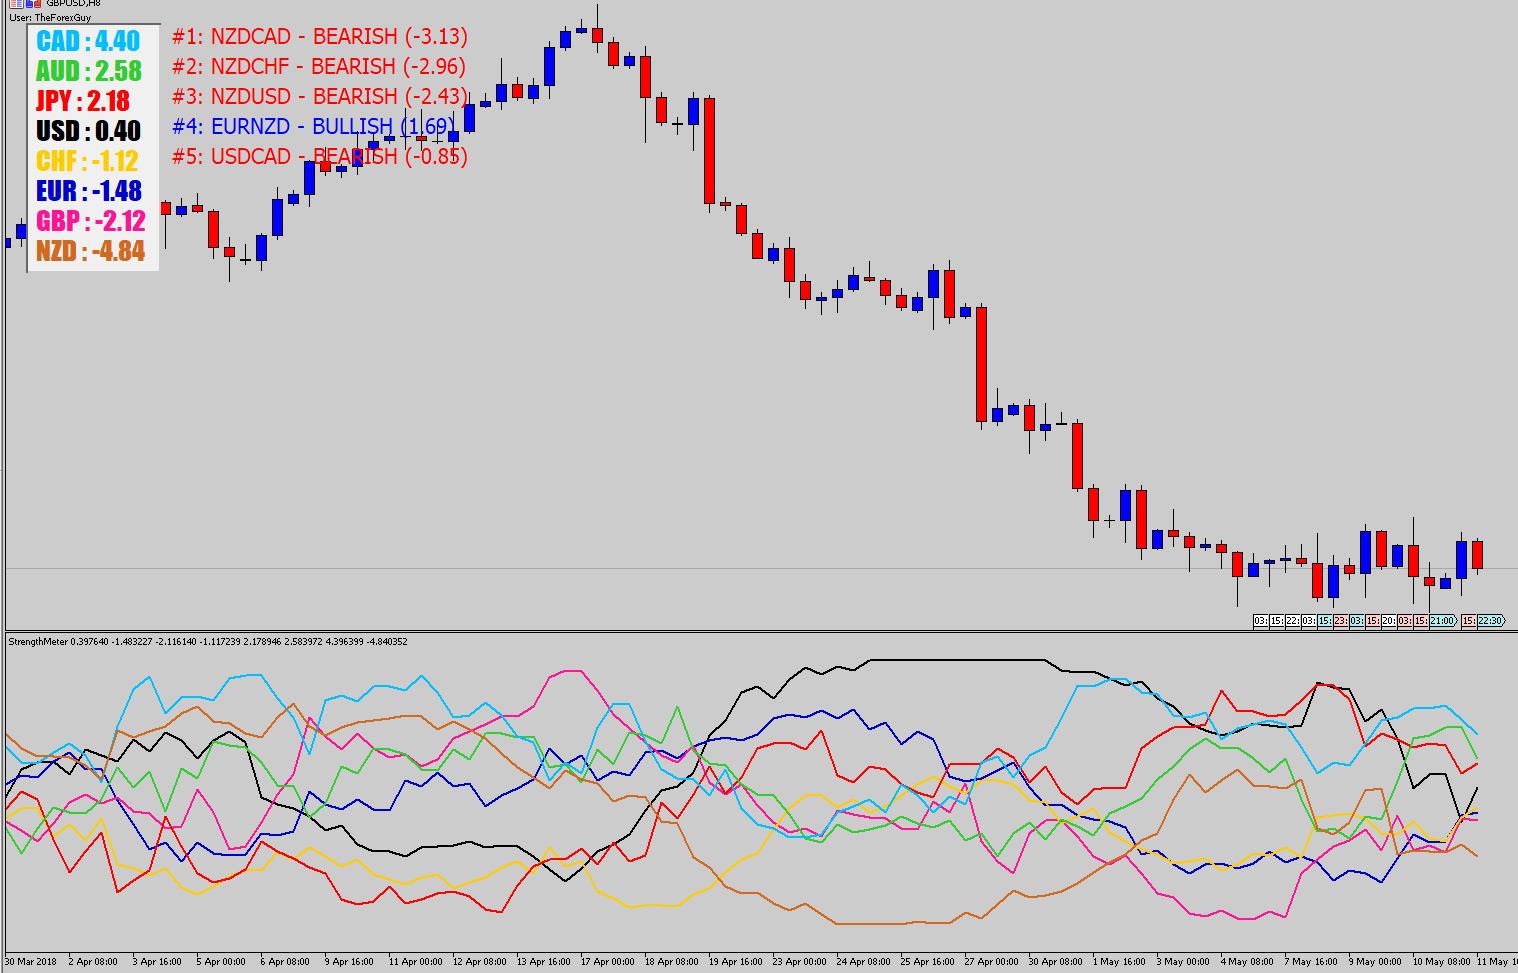Click the StrengthMeter indicator values label
This screenshot has width=1518, height=973.
pyautogui.click(x=208, y=642)
